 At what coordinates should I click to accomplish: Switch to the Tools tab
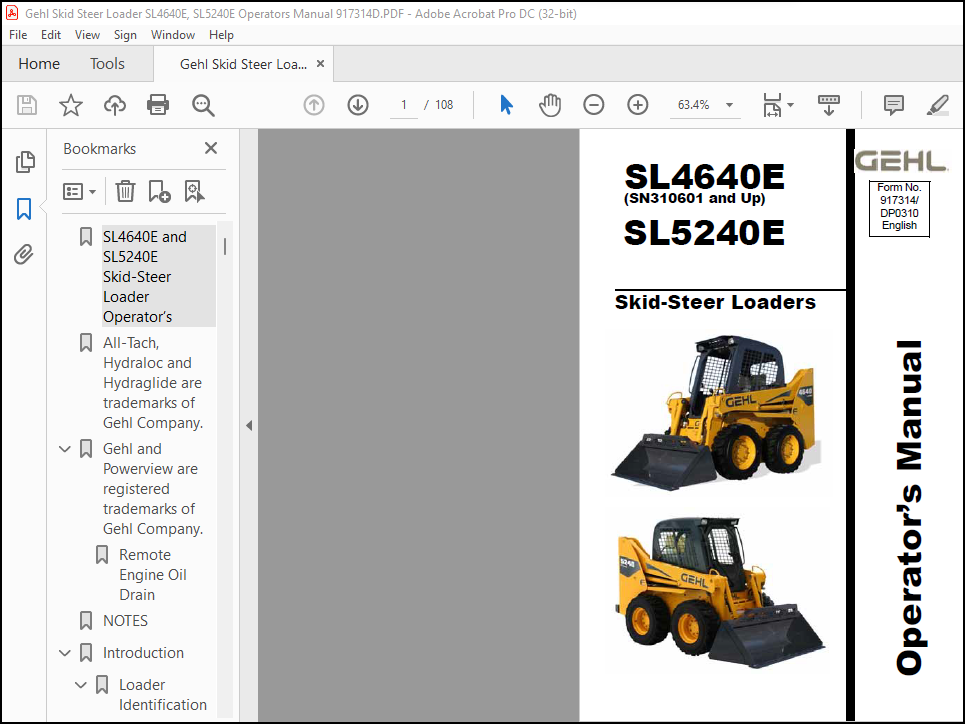coord(107,63)
